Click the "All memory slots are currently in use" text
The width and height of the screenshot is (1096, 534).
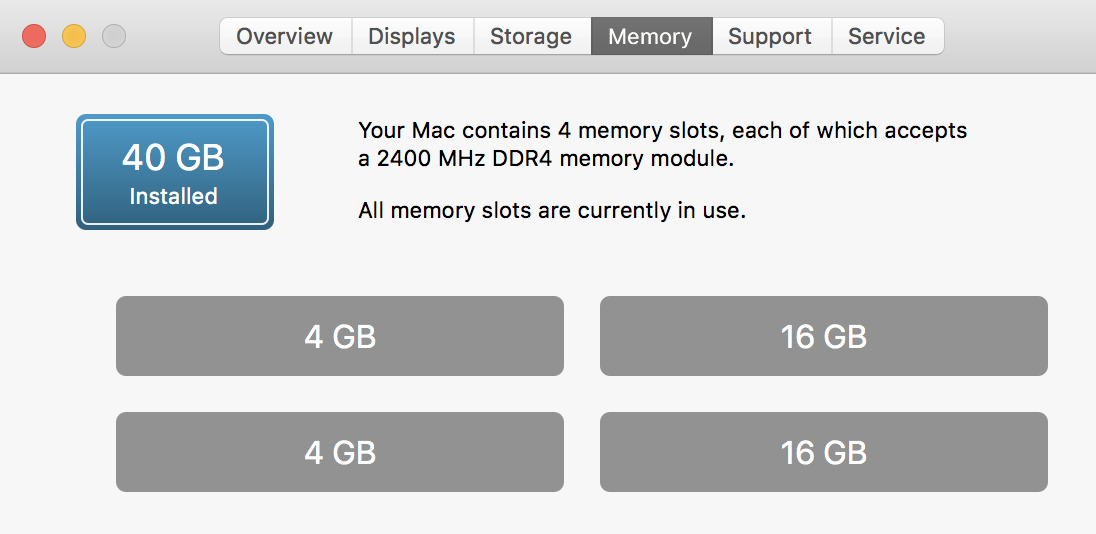(552, 211)
